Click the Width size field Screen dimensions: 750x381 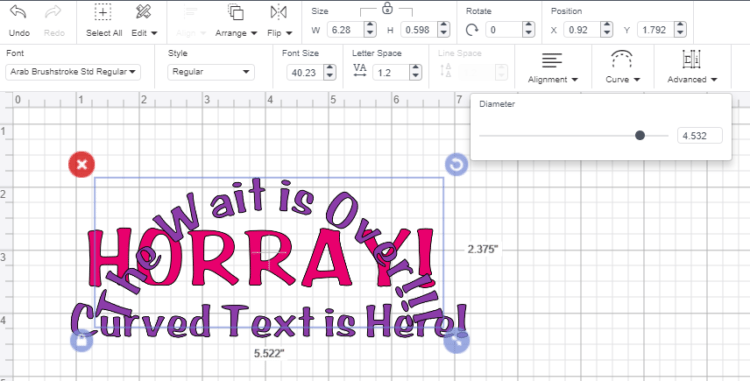(345, 30)
